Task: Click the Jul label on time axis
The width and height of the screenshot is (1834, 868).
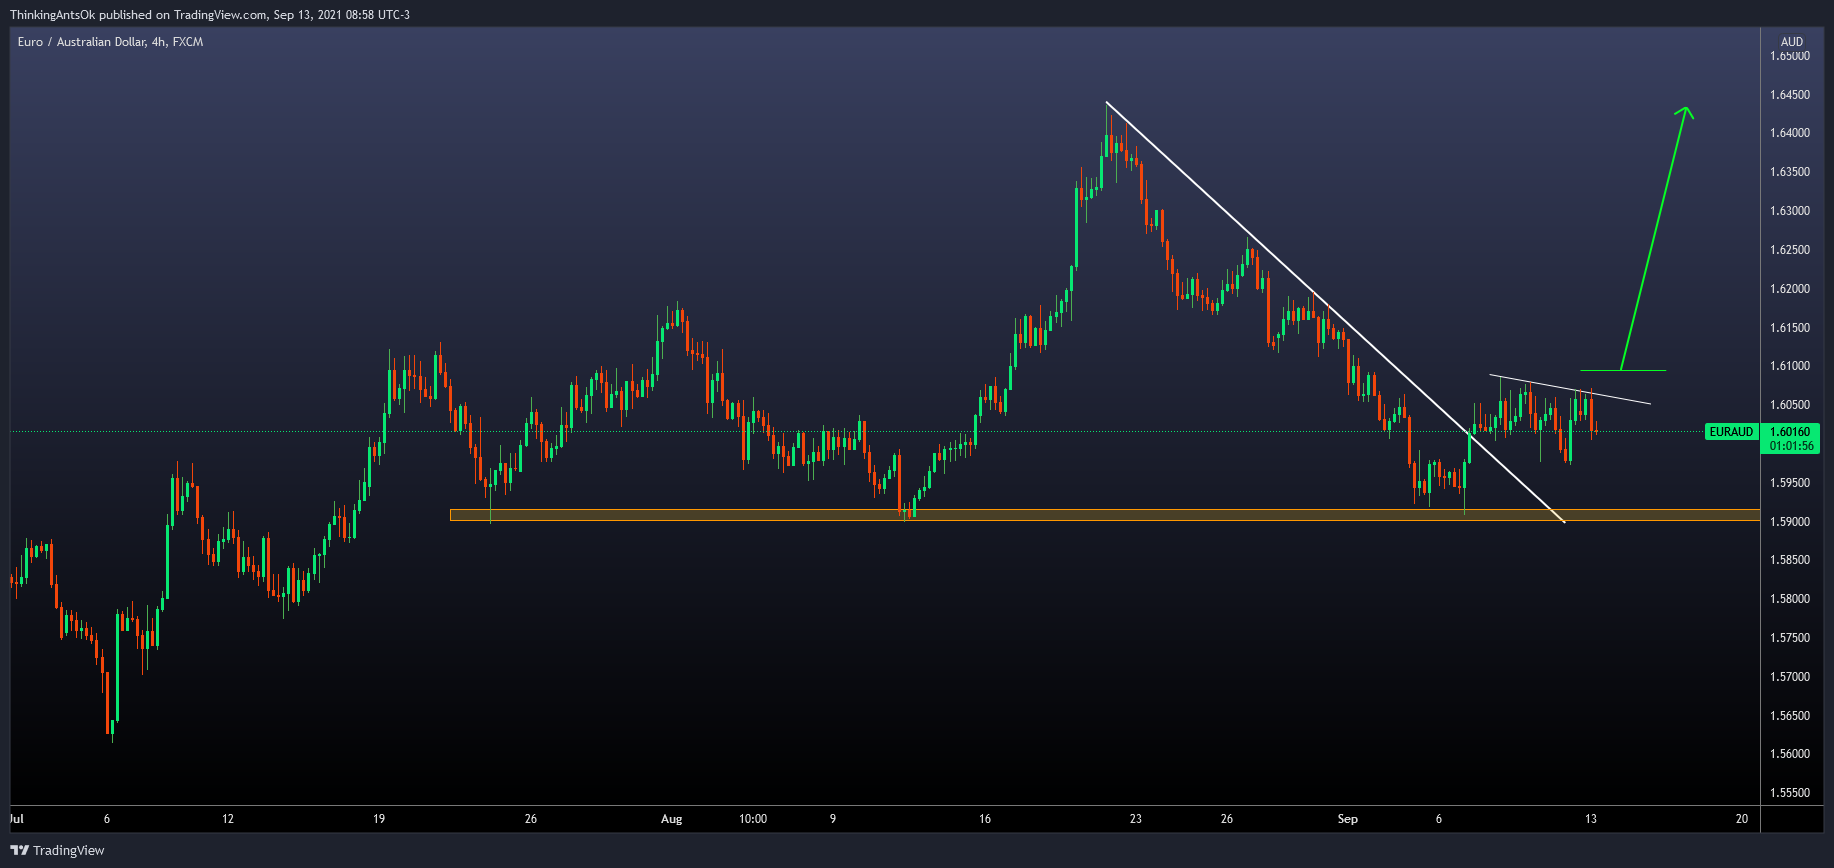Action: [x=16, y=819]
